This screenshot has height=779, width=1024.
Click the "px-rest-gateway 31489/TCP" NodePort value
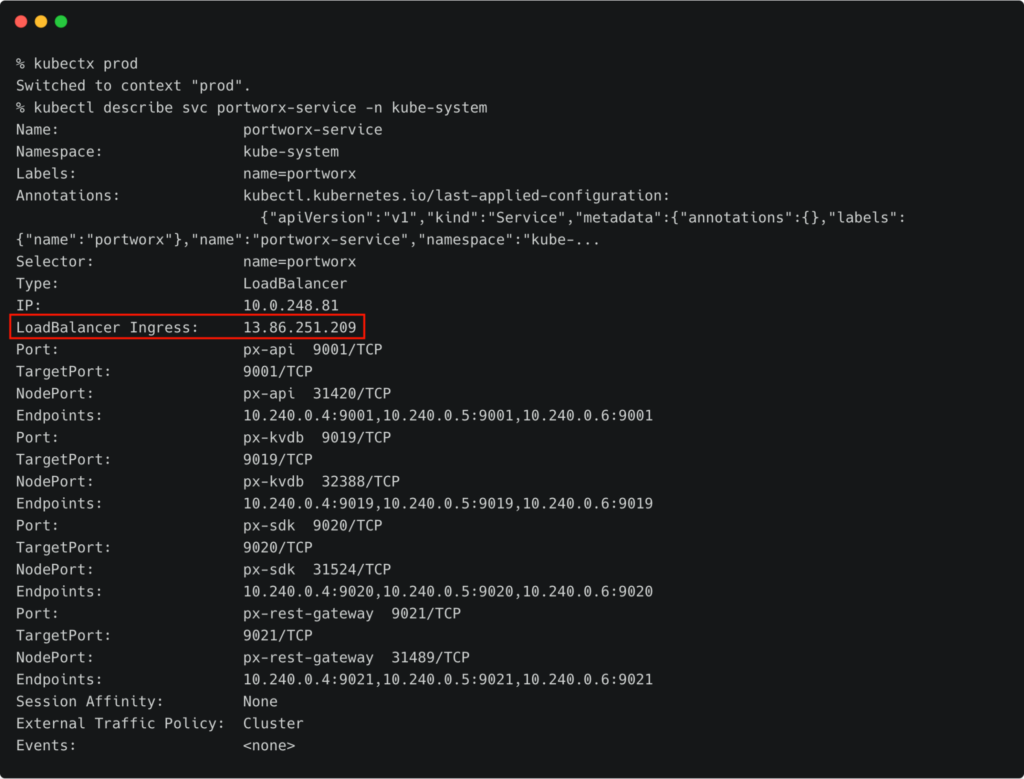pyautogui.click(x=356, y=657)
